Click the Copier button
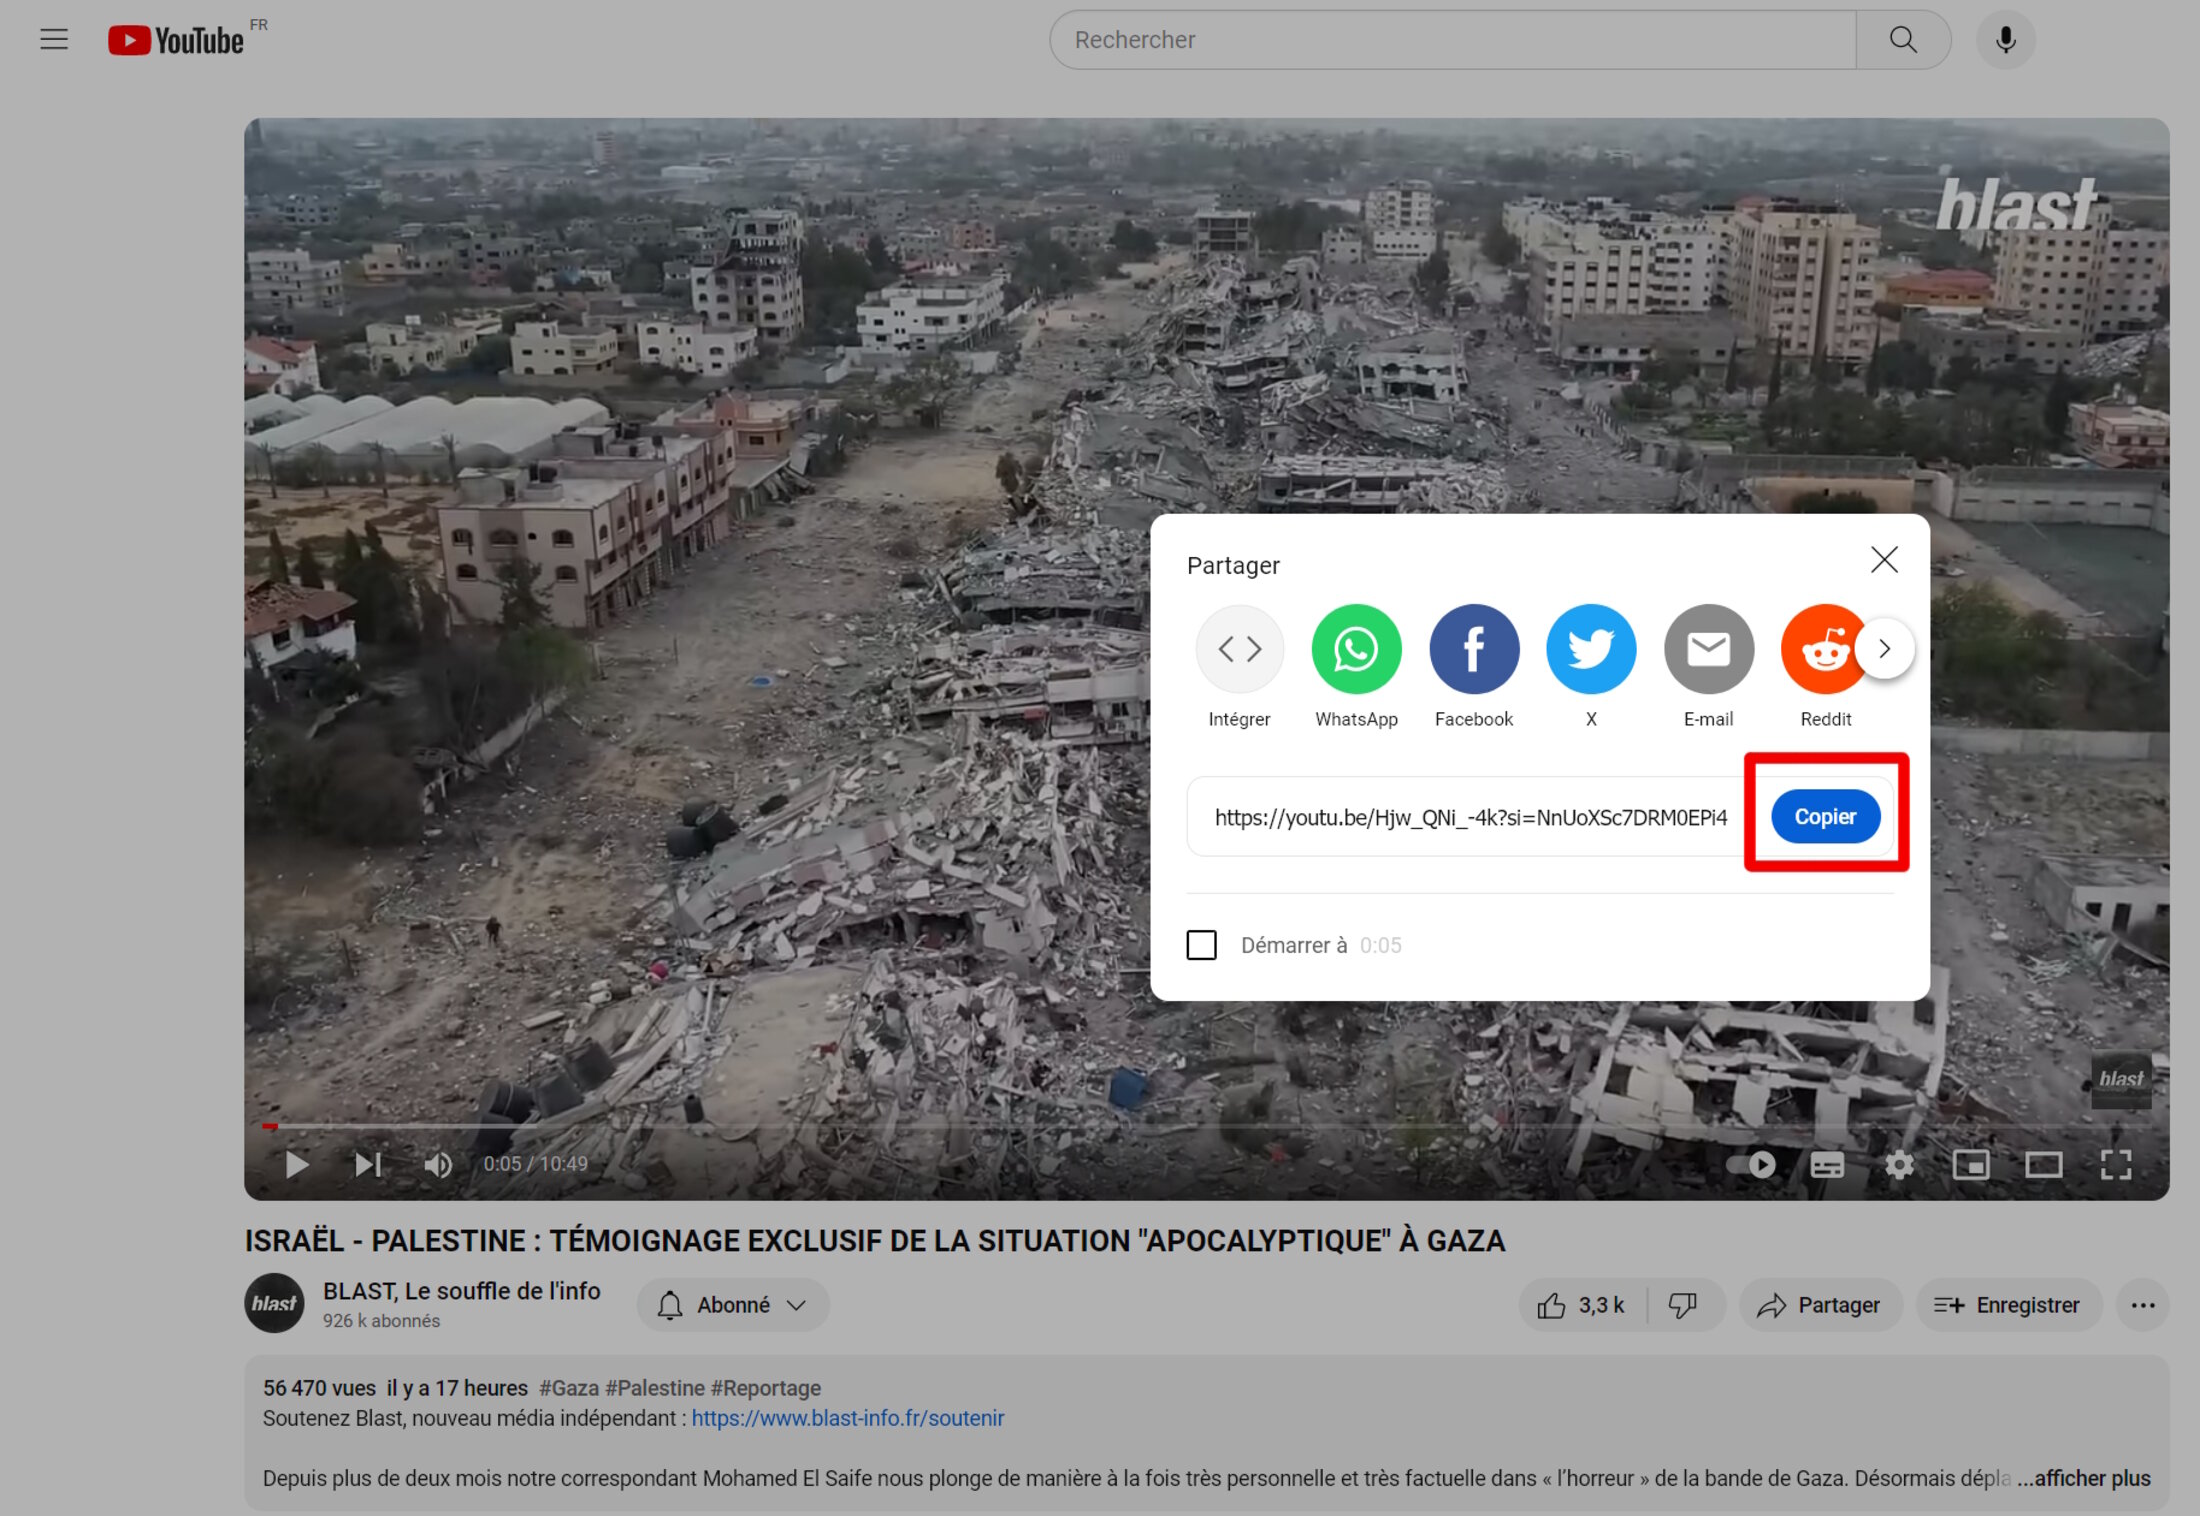2200x1516 pixels. 1825,816
